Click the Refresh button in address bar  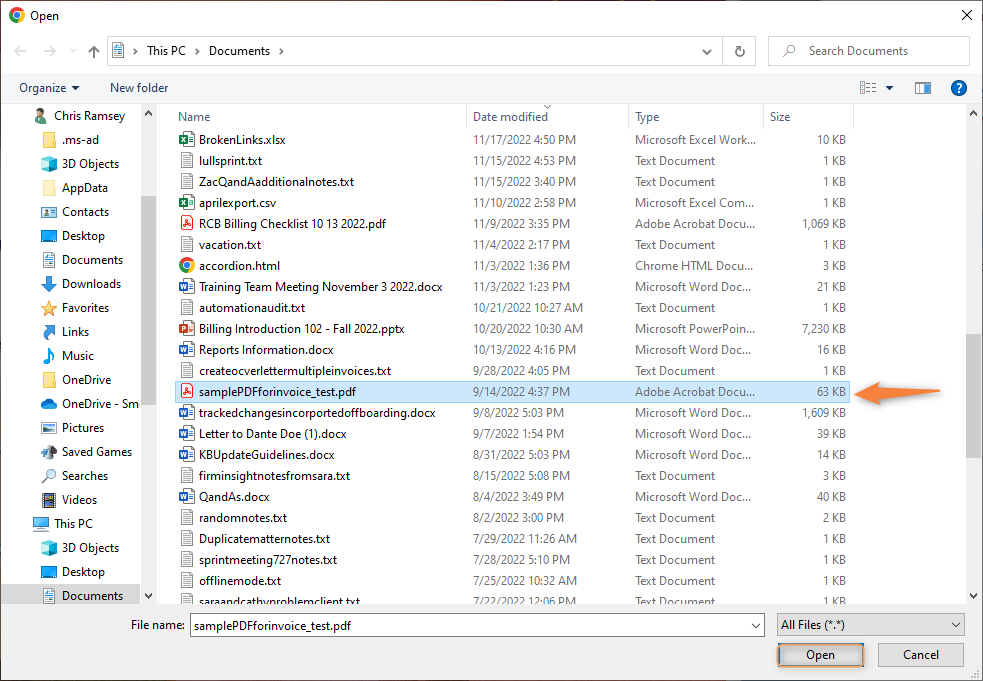coord(739,51)
